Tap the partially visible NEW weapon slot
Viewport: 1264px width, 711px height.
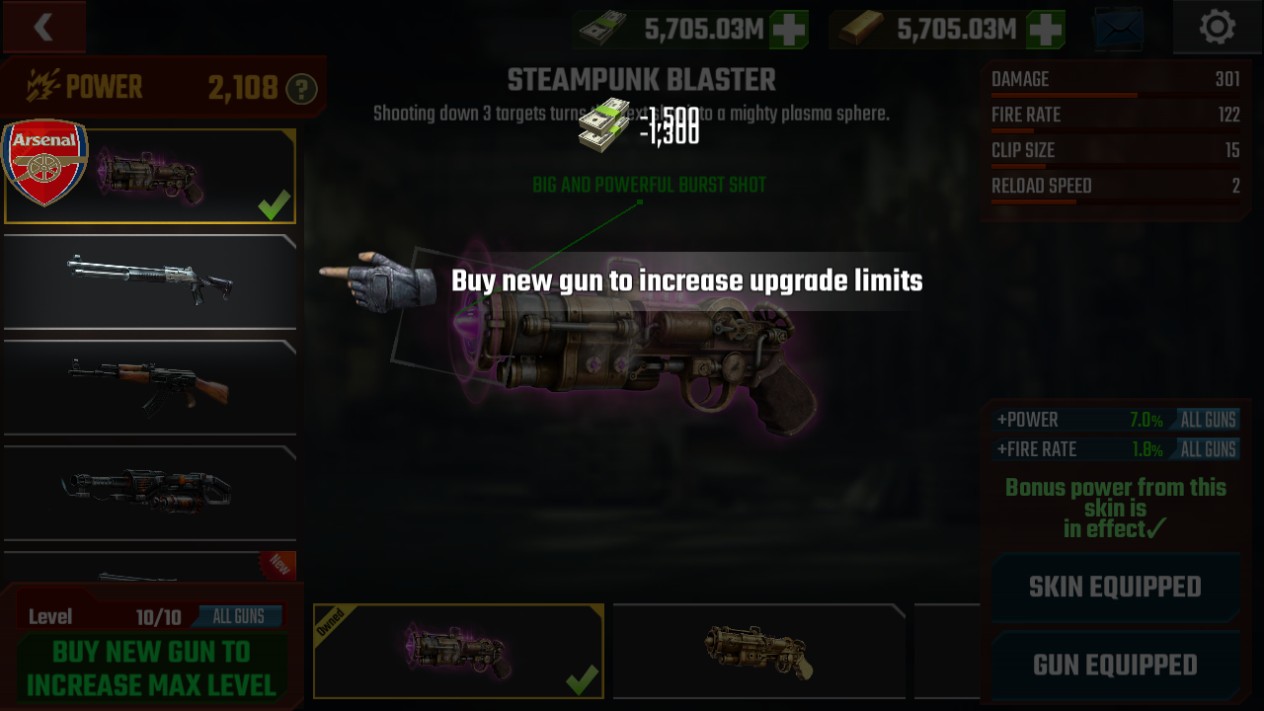[150, 567]
